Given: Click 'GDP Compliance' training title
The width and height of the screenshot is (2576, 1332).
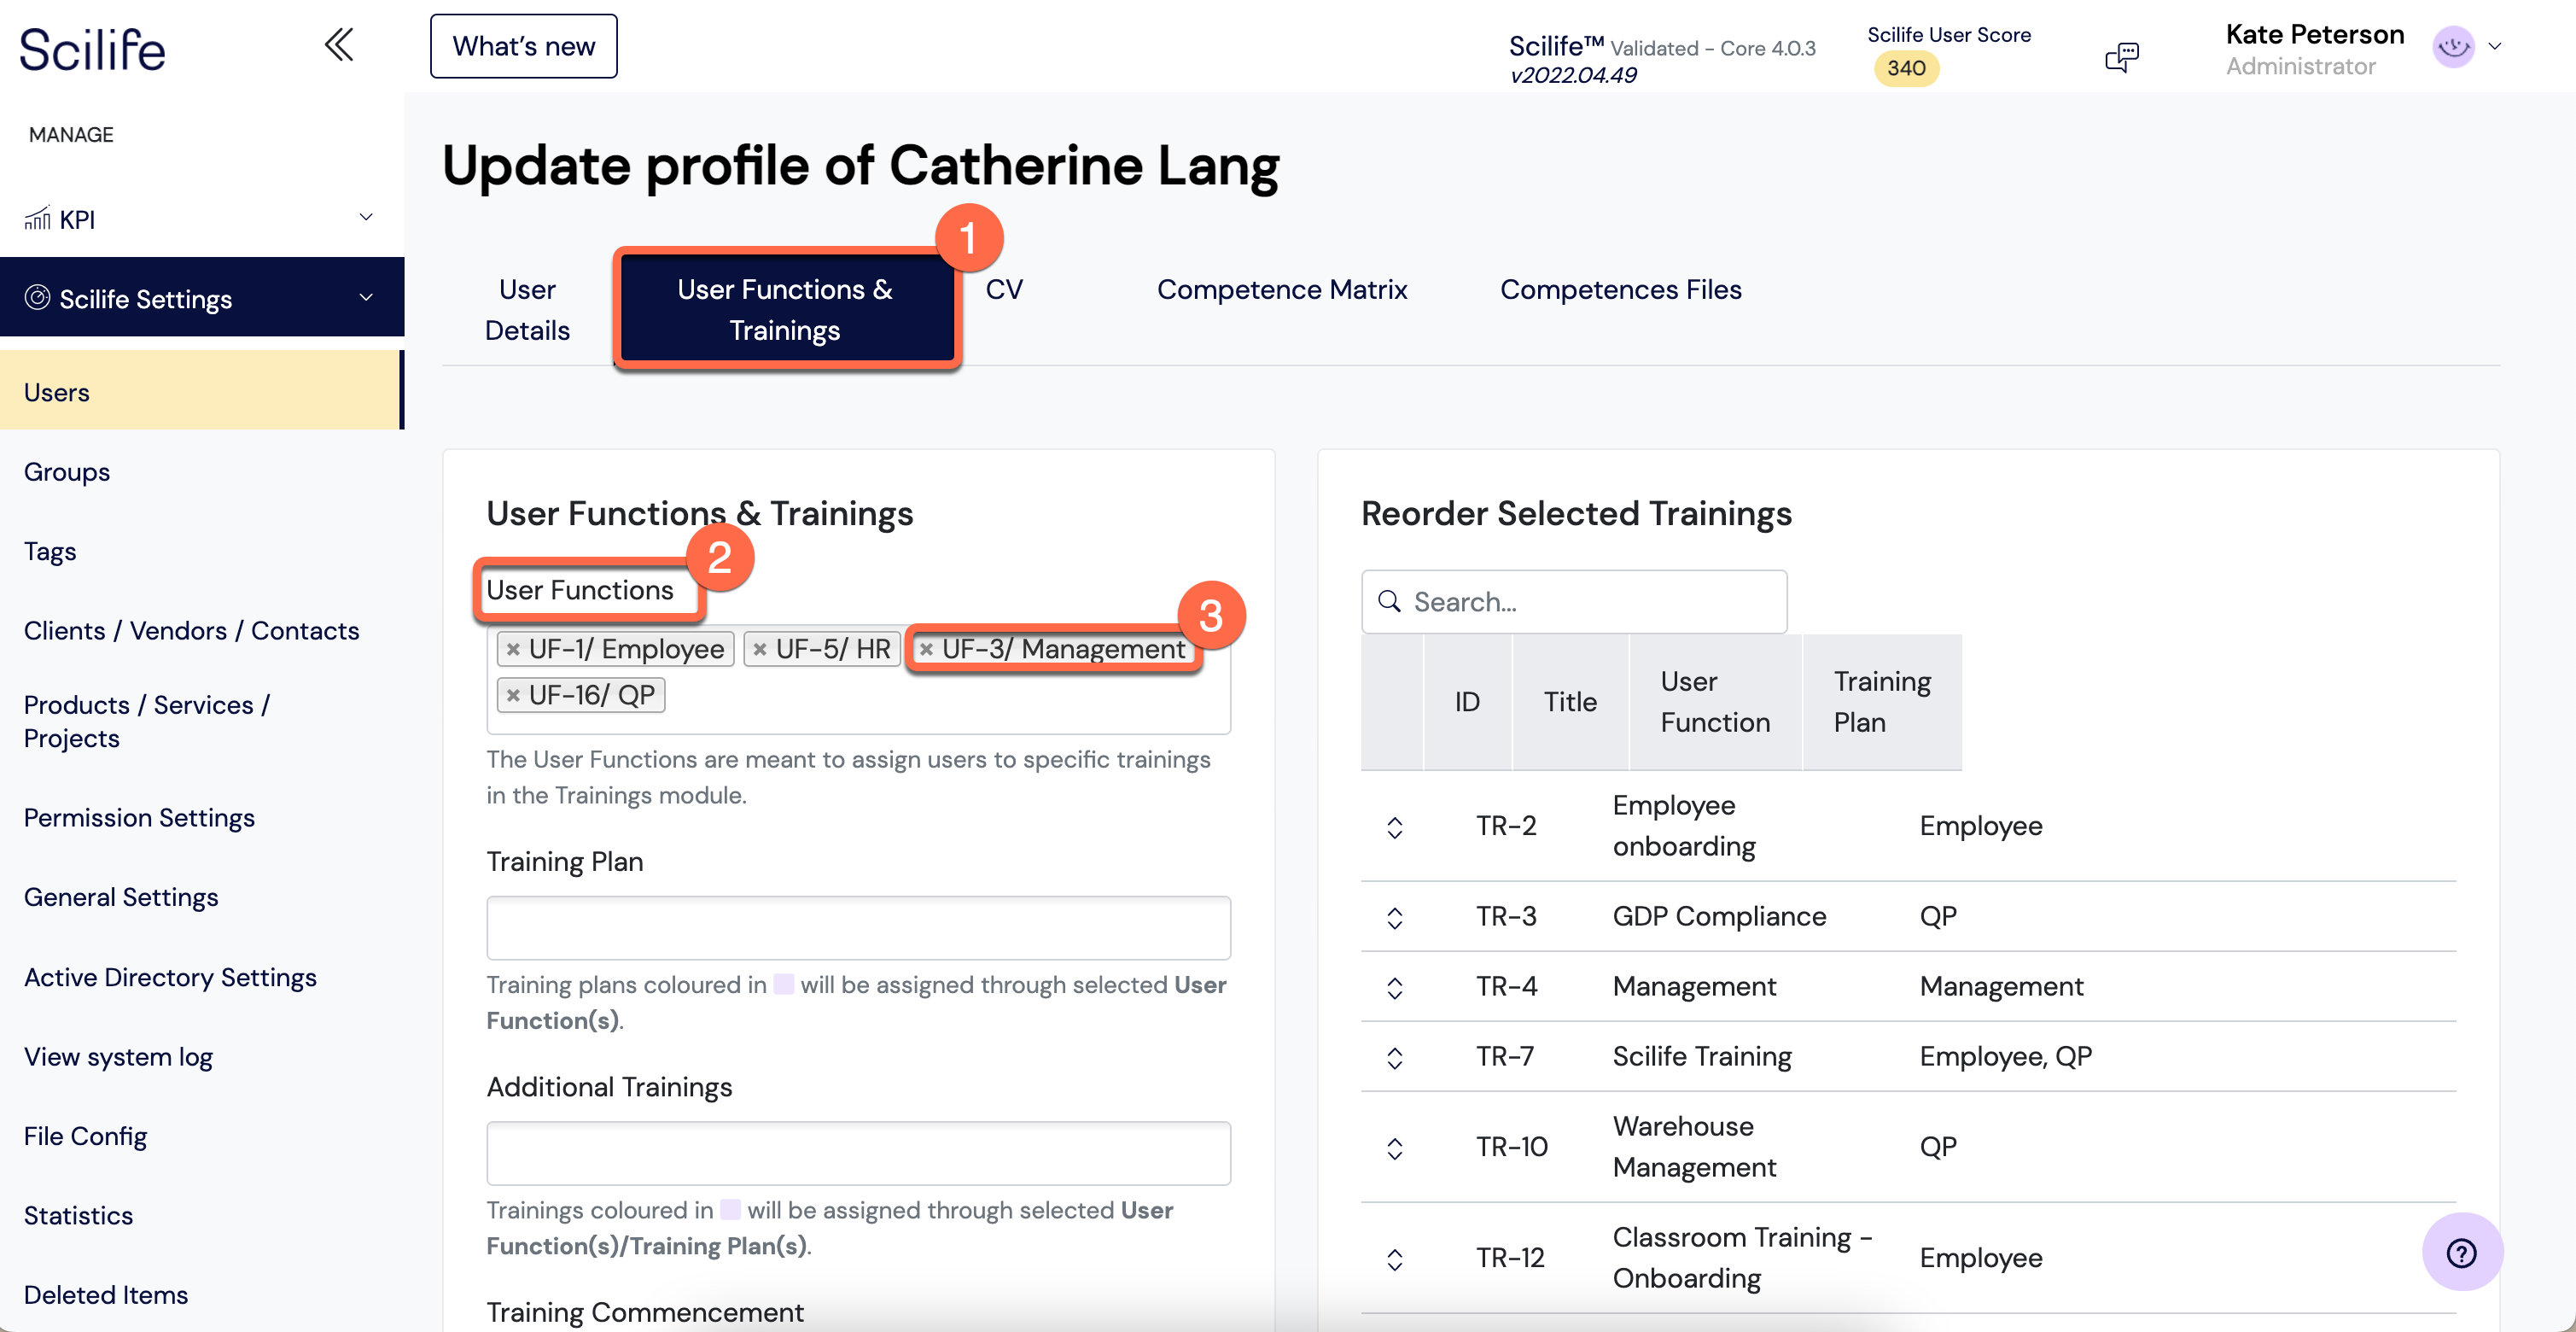Looking at the screenshot, I should pyautogui.click(x=1719, y=916).
